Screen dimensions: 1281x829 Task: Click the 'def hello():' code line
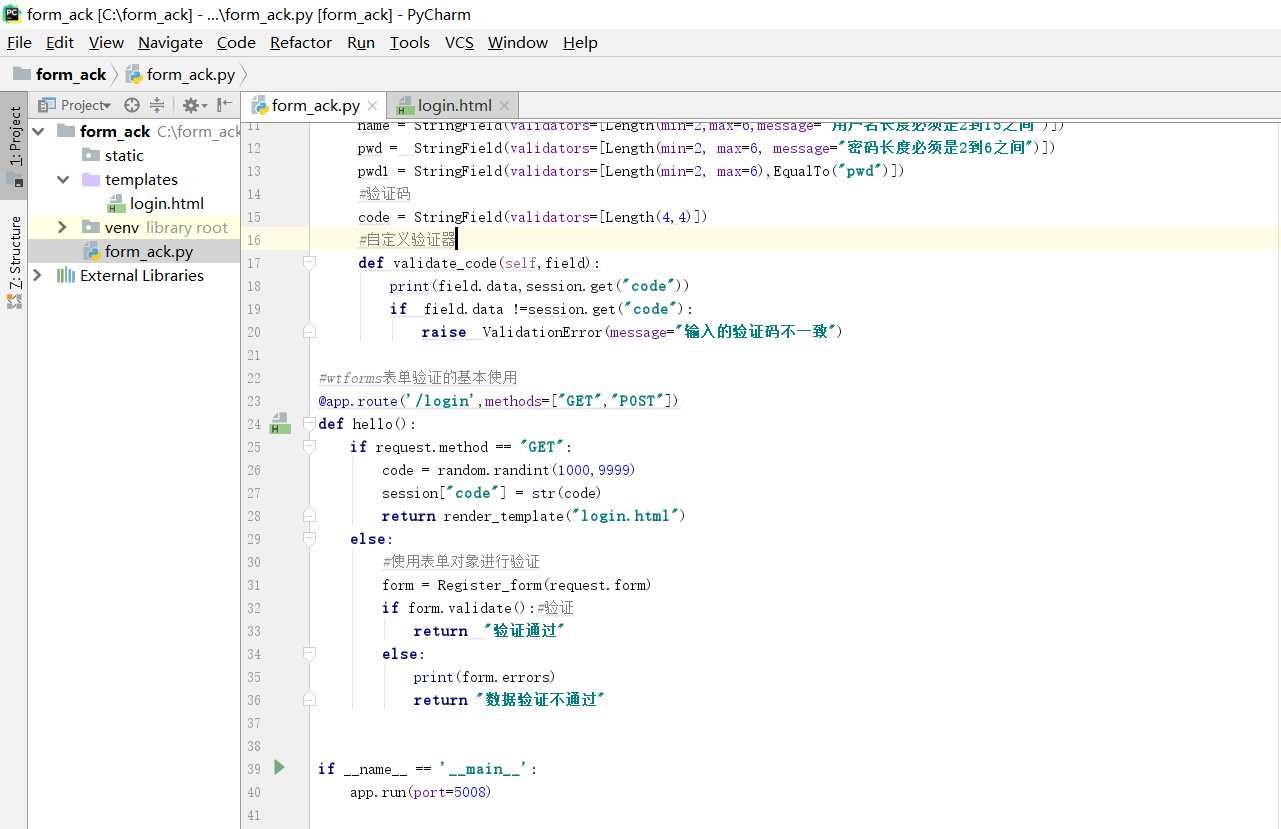click(x=367, y=424)
